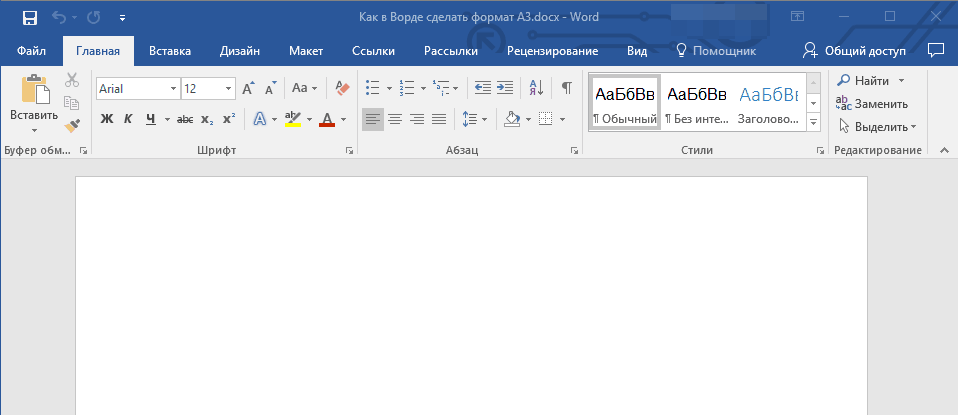This screenshot has width=958, height=415.
Task: Click the Increase Indent icon
Action: click(505, 88)
